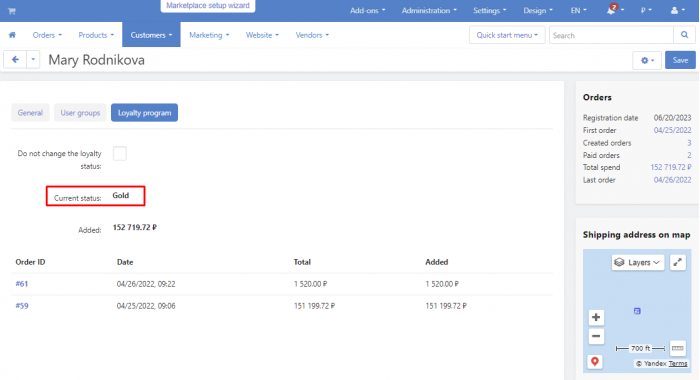Click the Total spend 152 719.72 link
This screenshot has width=700, height=380.
[671, 167]
